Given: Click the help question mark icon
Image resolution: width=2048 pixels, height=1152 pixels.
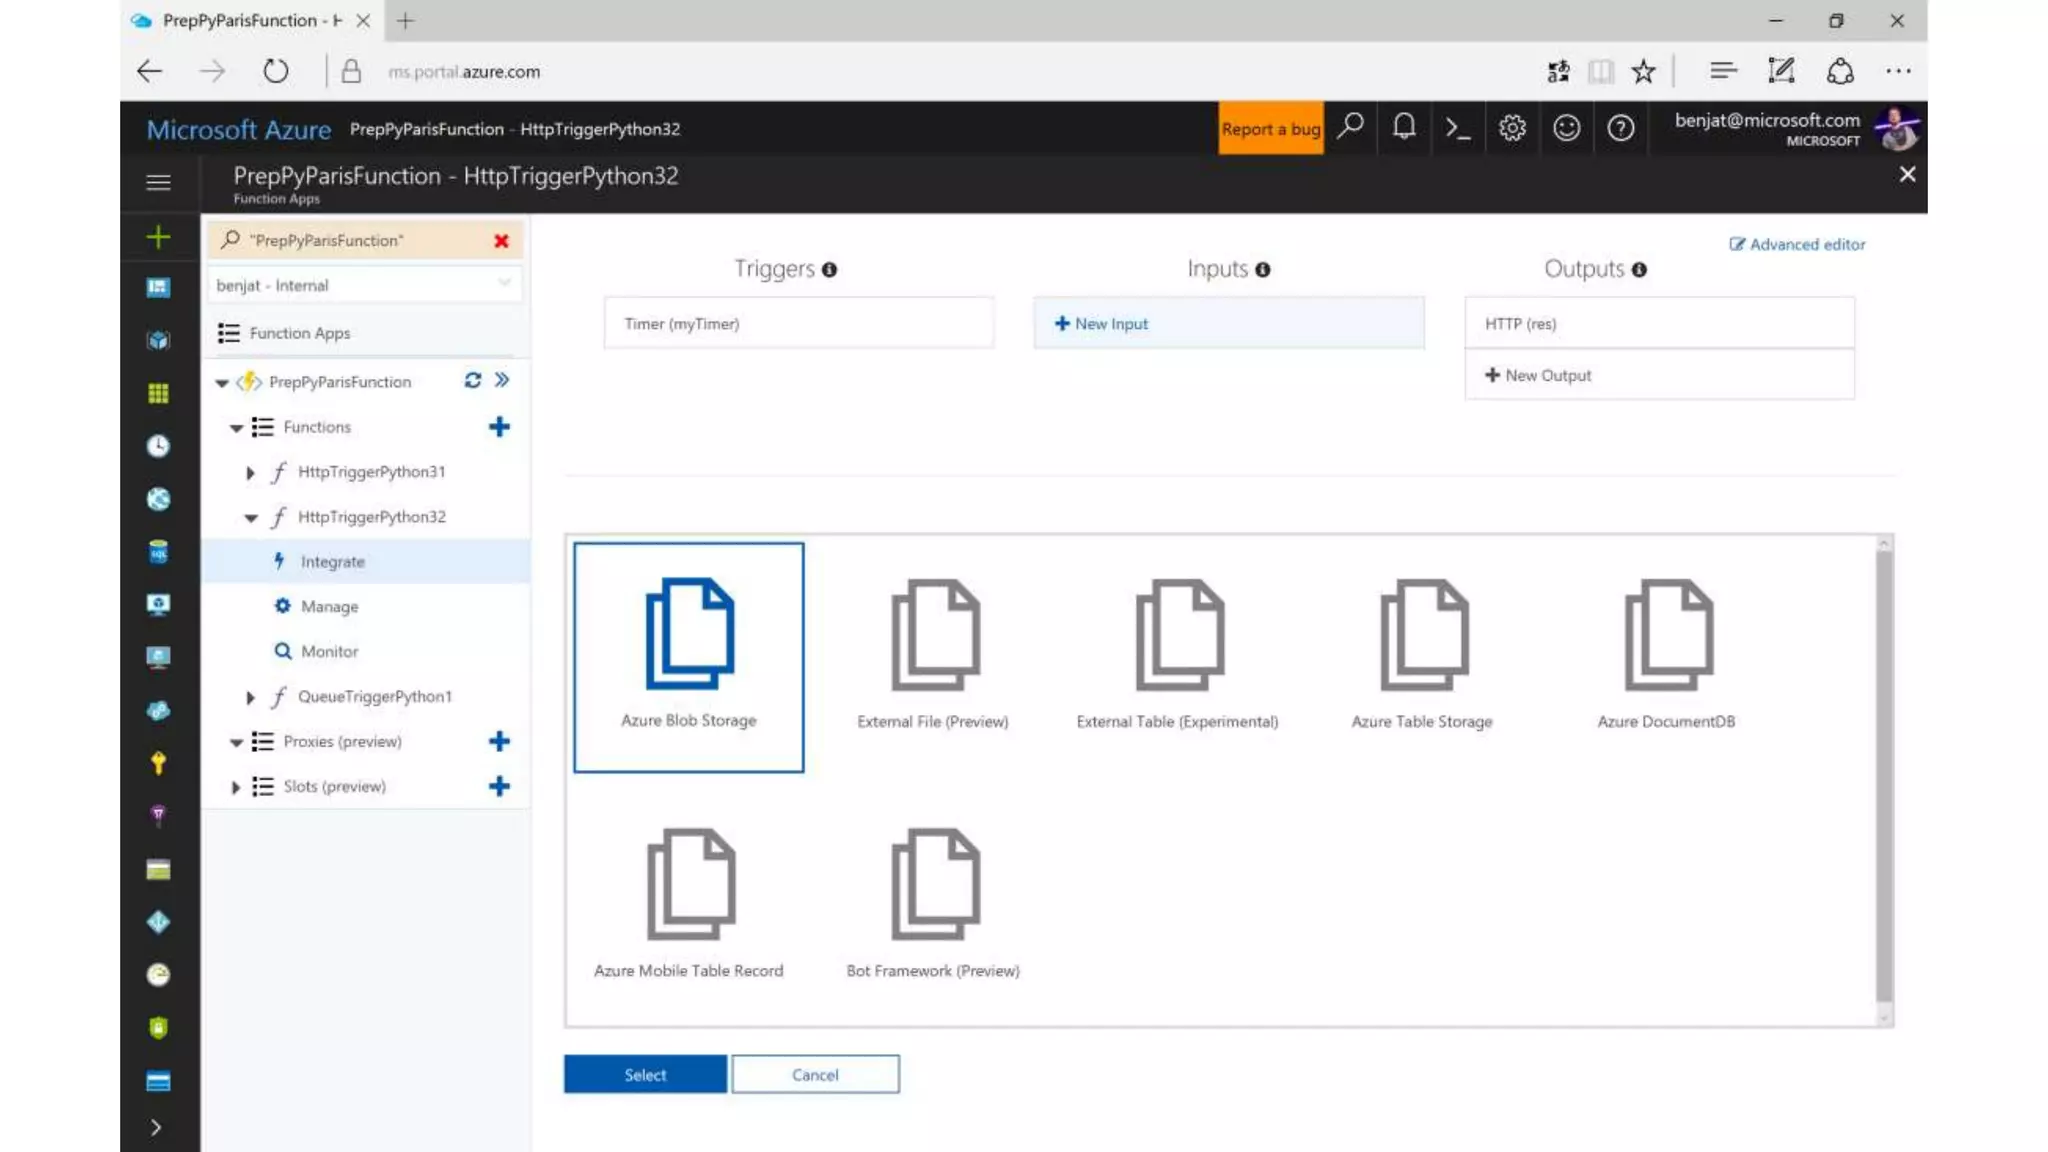Looking at the screenshot, I should pos(1620,128).
